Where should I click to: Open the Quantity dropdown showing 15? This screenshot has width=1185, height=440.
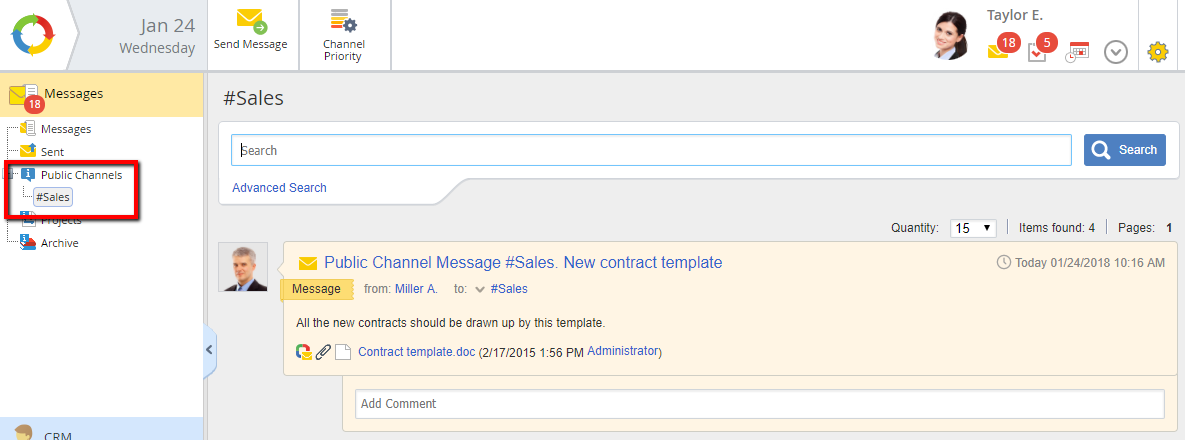[x=972, y=228]
